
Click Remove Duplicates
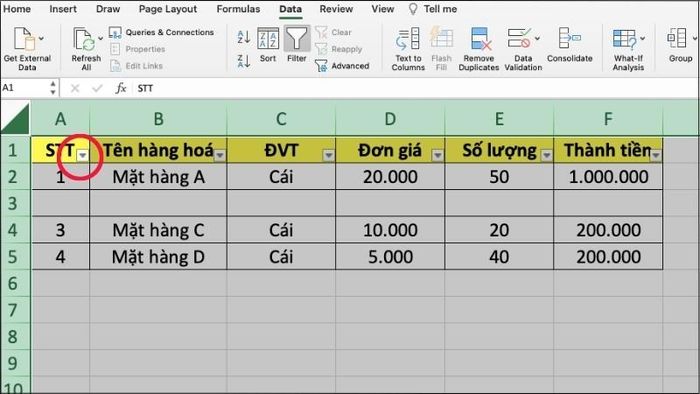479,49
